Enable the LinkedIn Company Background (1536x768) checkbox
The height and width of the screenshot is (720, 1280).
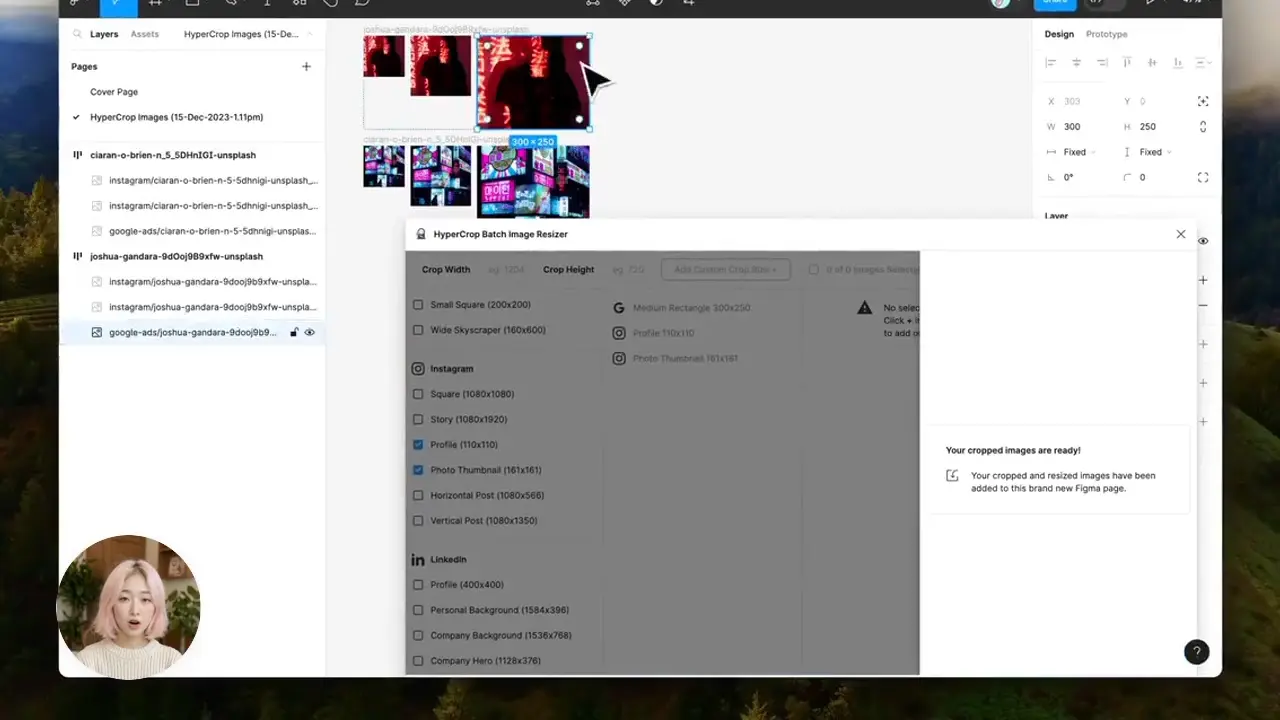click(418, 636)
